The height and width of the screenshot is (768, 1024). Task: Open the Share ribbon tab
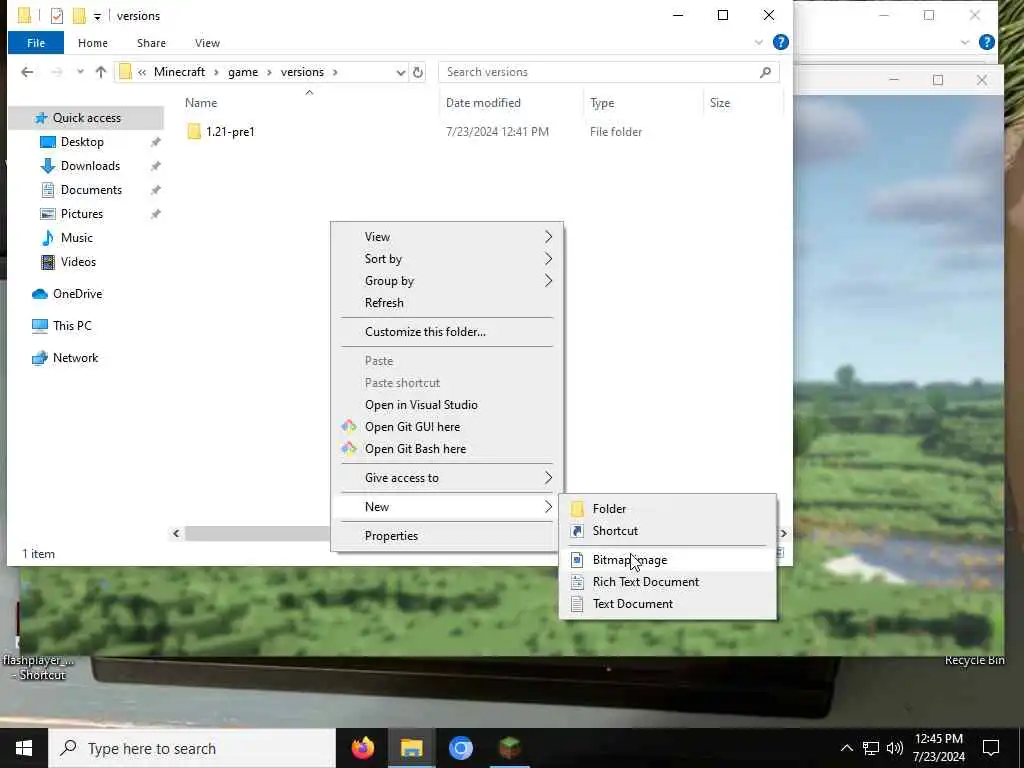[x=151, y=43]
